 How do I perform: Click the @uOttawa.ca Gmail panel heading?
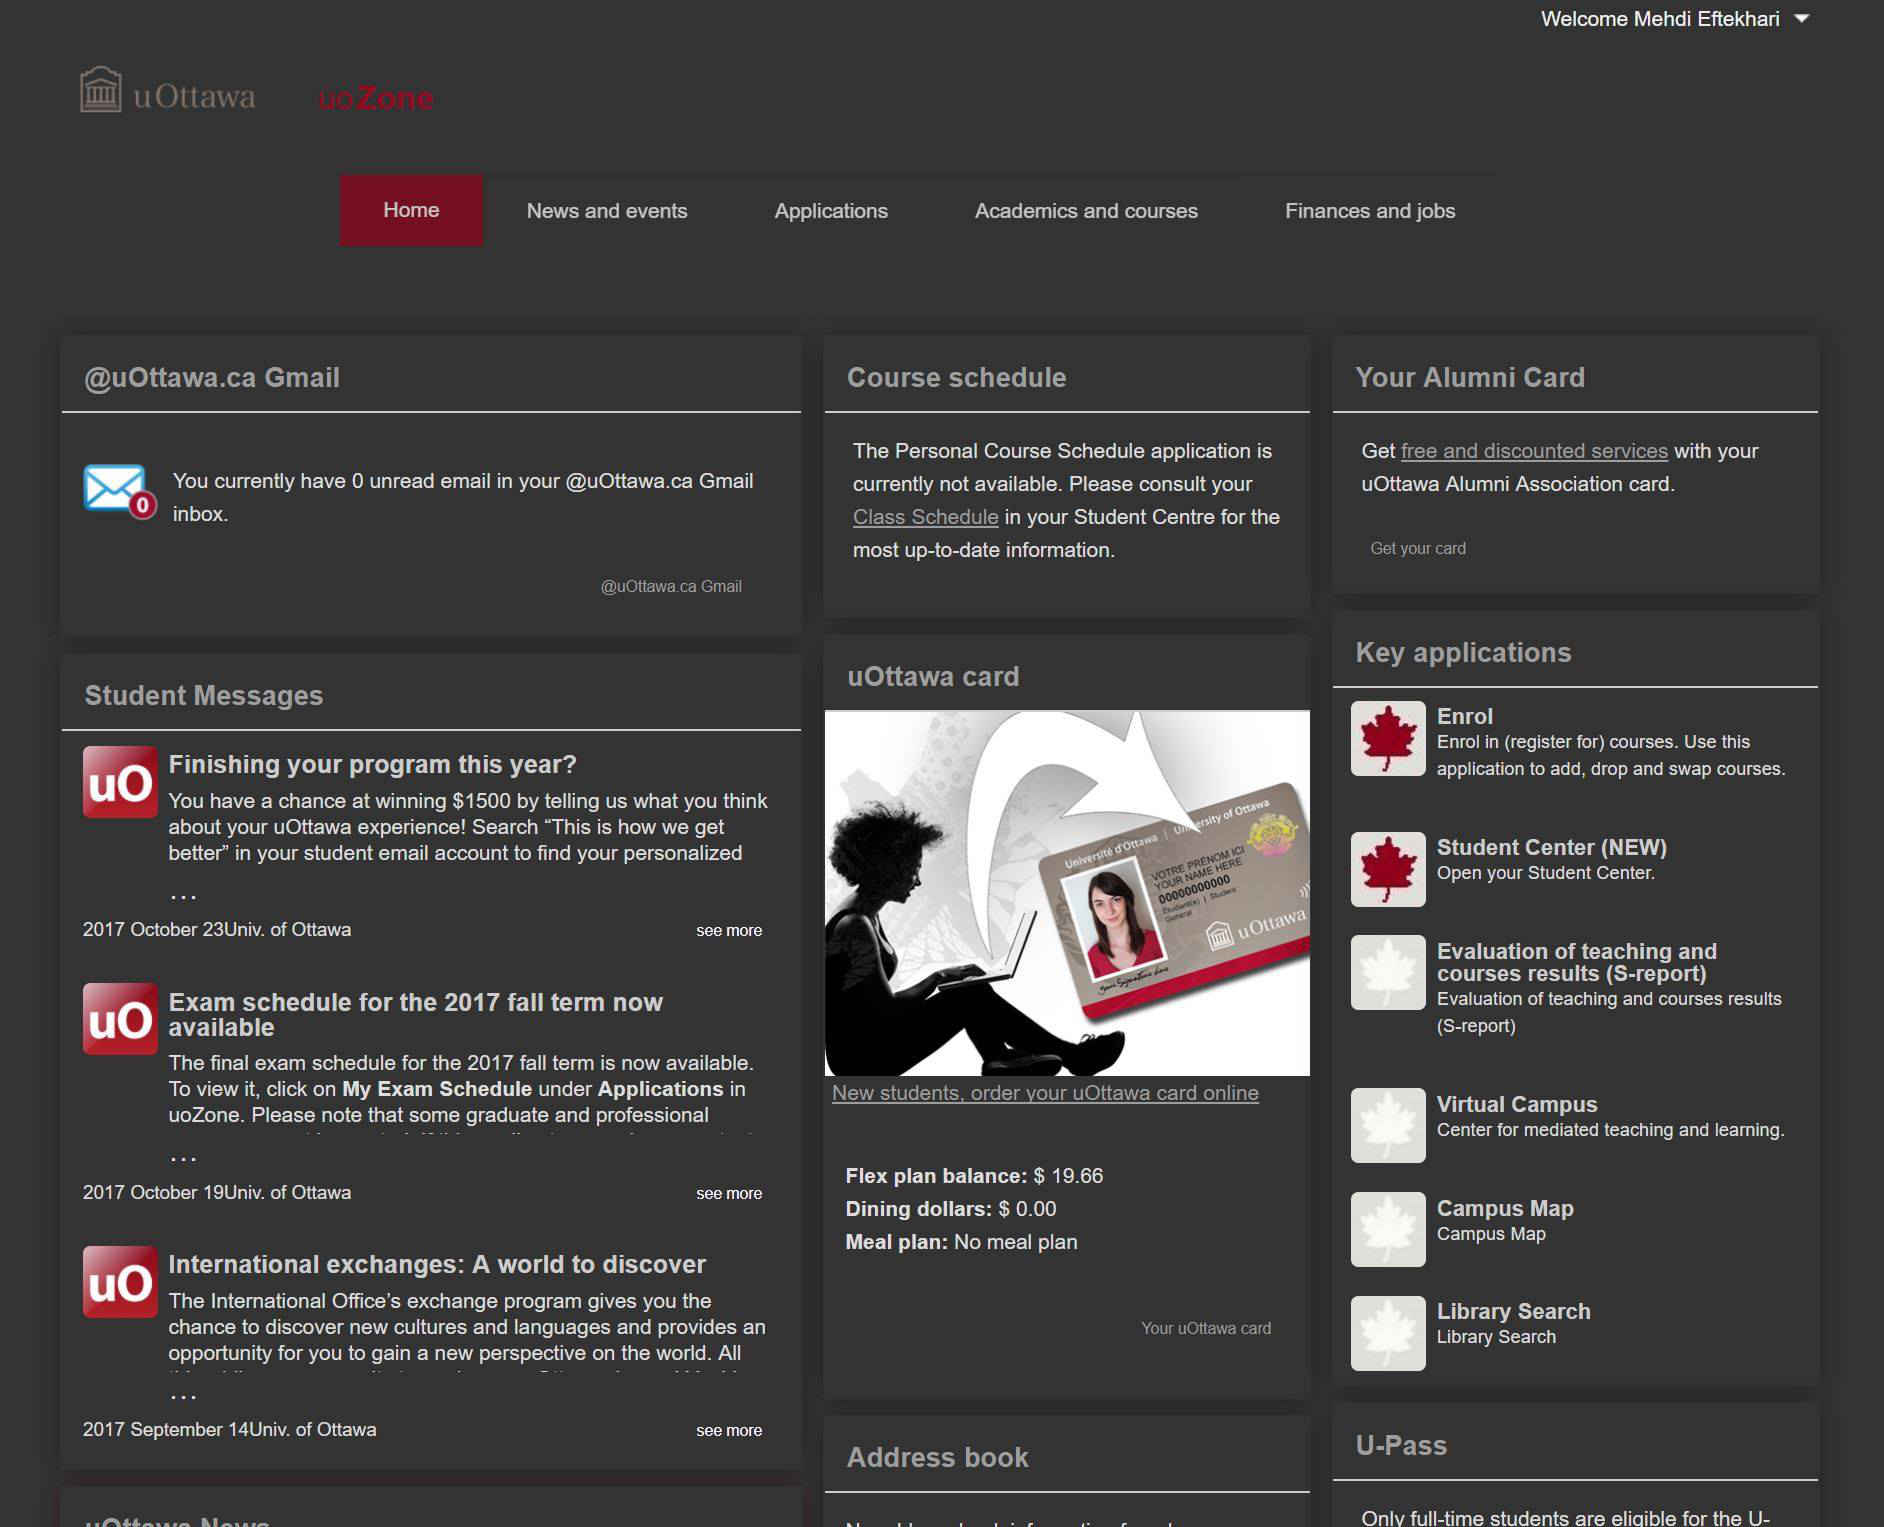click(212, 378)
